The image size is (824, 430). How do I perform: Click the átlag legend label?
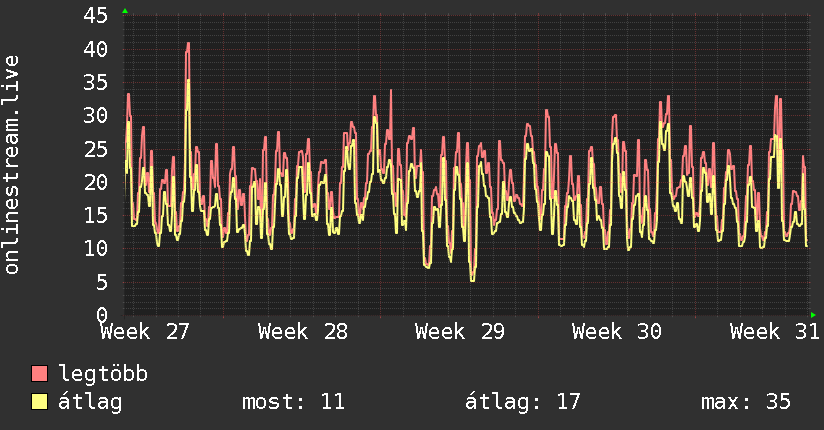[x=90, y=402]
